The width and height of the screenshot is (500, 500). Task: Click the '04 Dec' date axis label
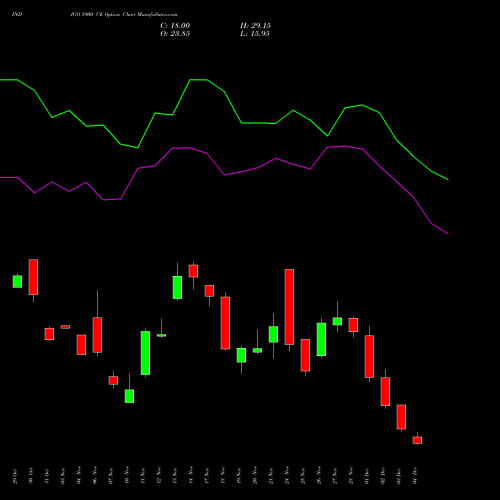(x=415, y=476)
